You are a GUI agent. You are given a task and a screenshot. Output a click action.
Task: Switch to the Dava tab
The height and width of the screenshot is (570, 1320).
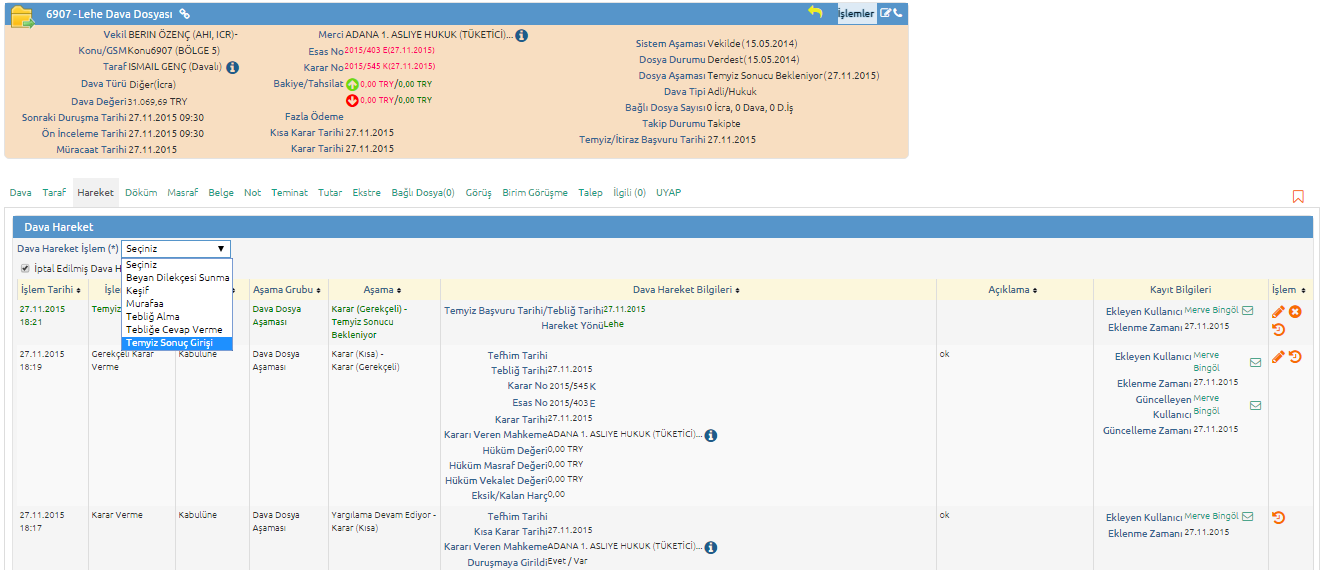pyautogui.click(x=20, y=193)
